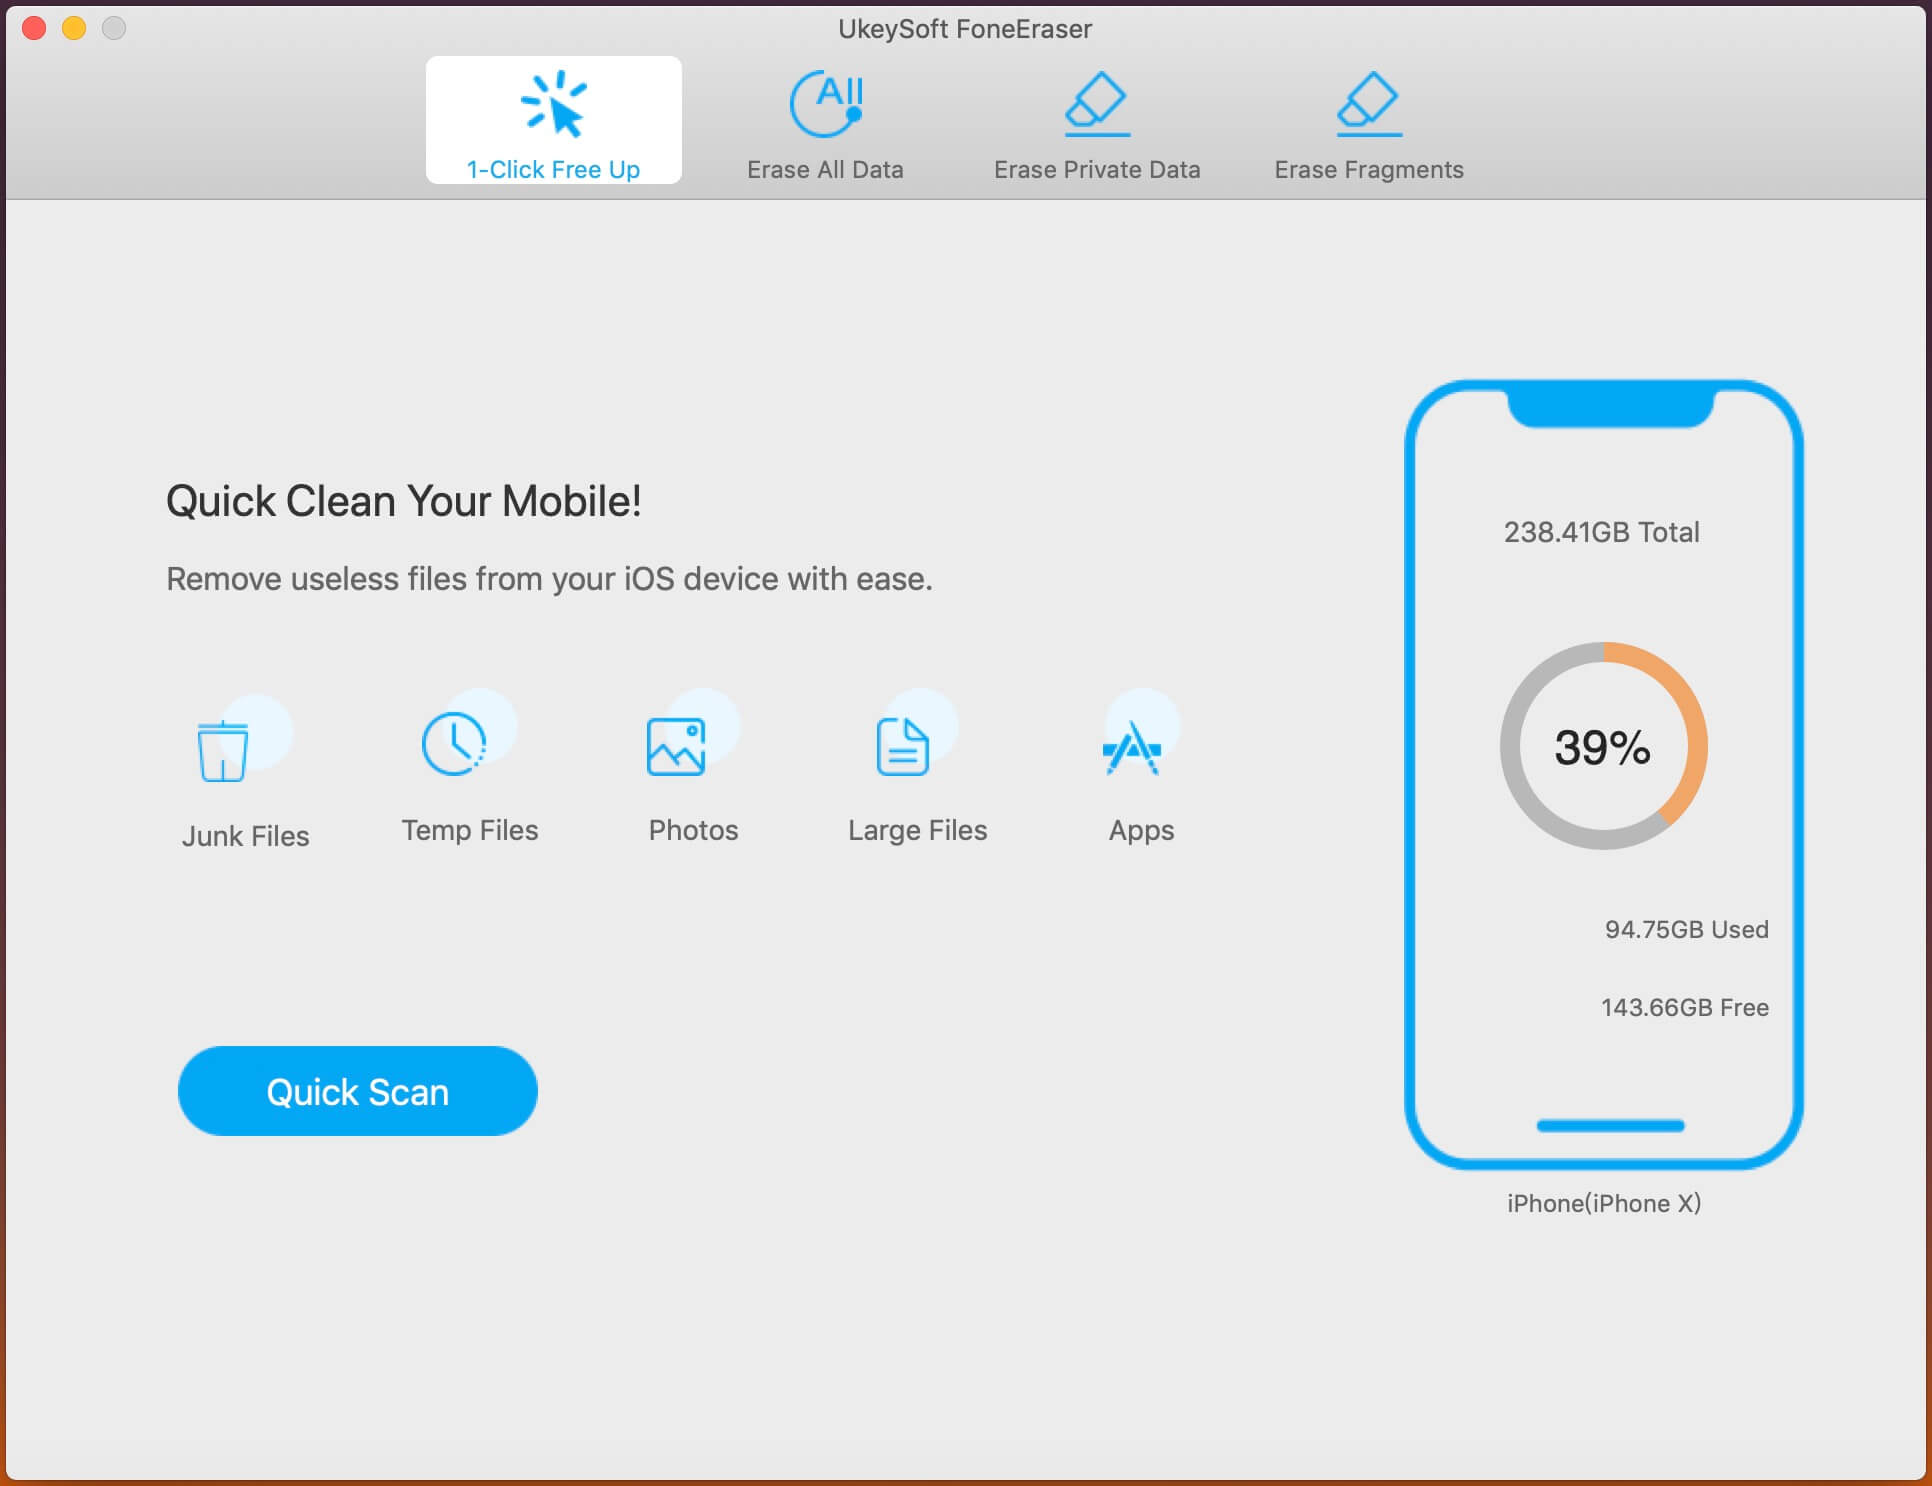
Task: Click the Quick Scan button
Action: click(357, 1090)
